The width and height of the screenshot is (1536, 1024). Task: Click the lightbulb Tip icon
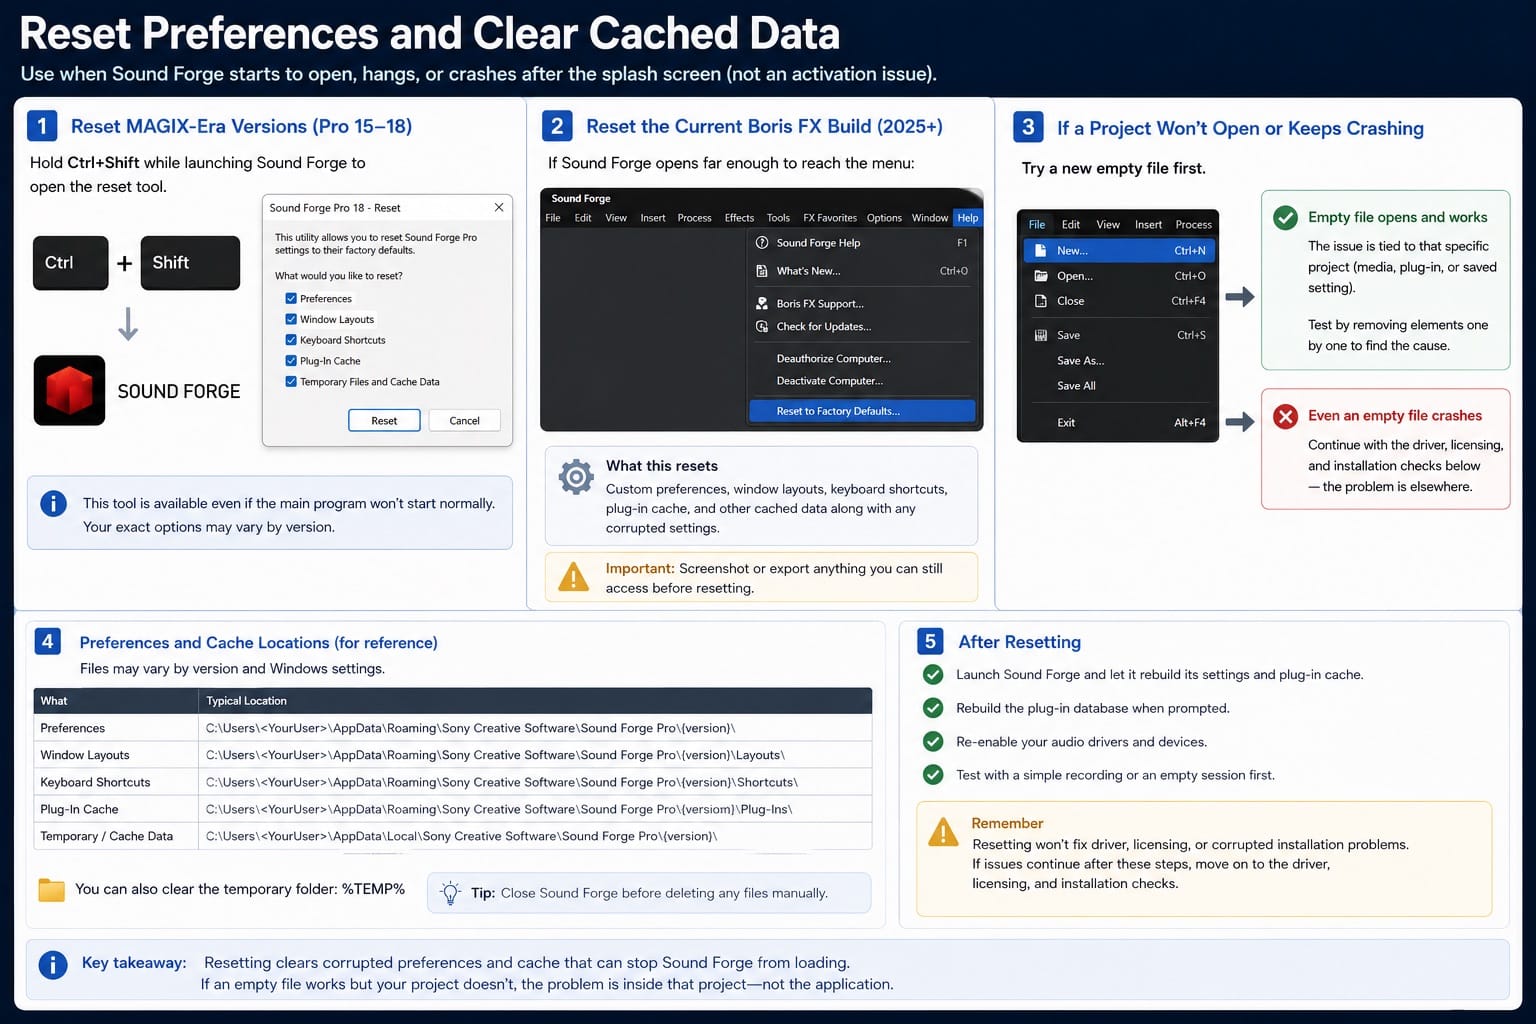450,893
